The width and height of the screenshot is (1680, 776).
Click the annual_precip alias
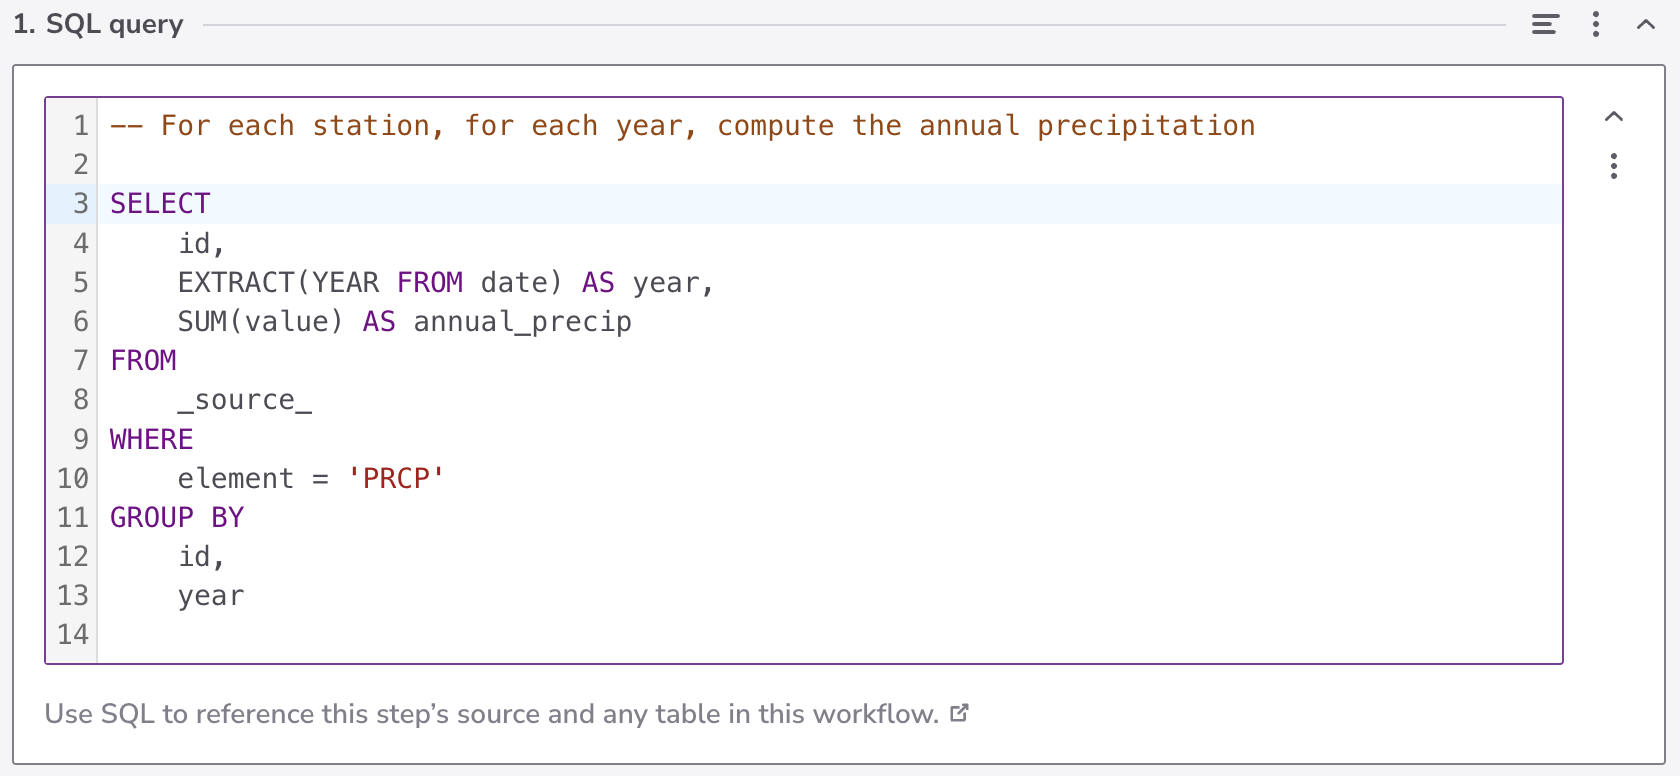[522, 322]
